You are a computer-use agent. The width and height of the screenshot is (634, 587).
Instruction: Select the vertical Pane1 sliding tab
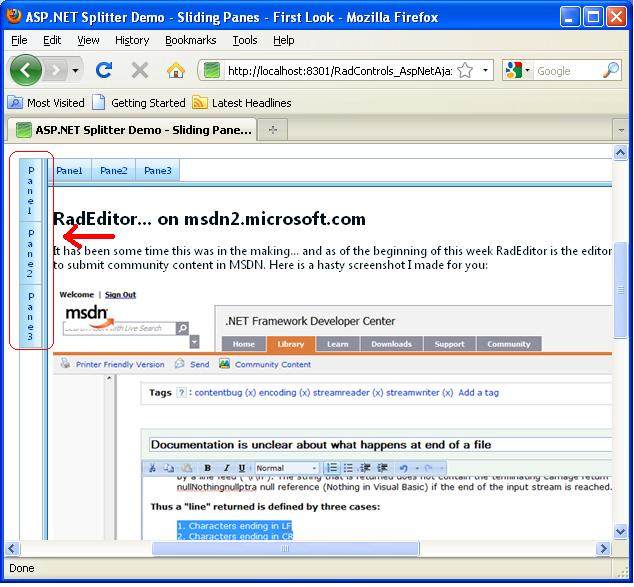[x=30, y=190]
